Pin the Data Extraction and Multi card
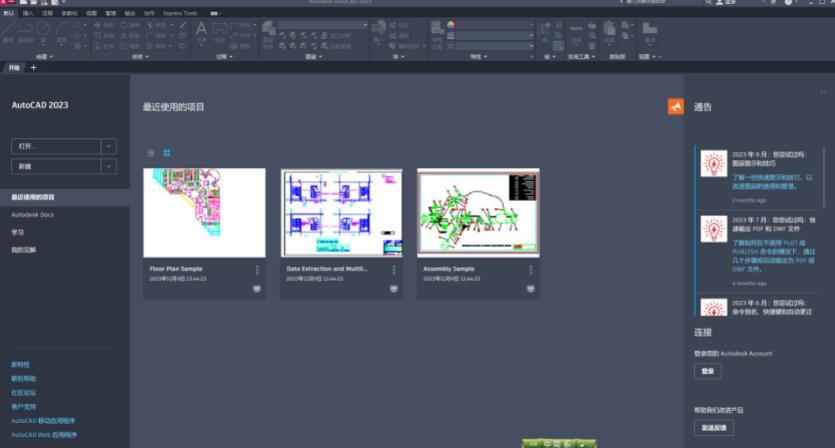The width and height of the screenshot is (835, 448). pos(394,289)
